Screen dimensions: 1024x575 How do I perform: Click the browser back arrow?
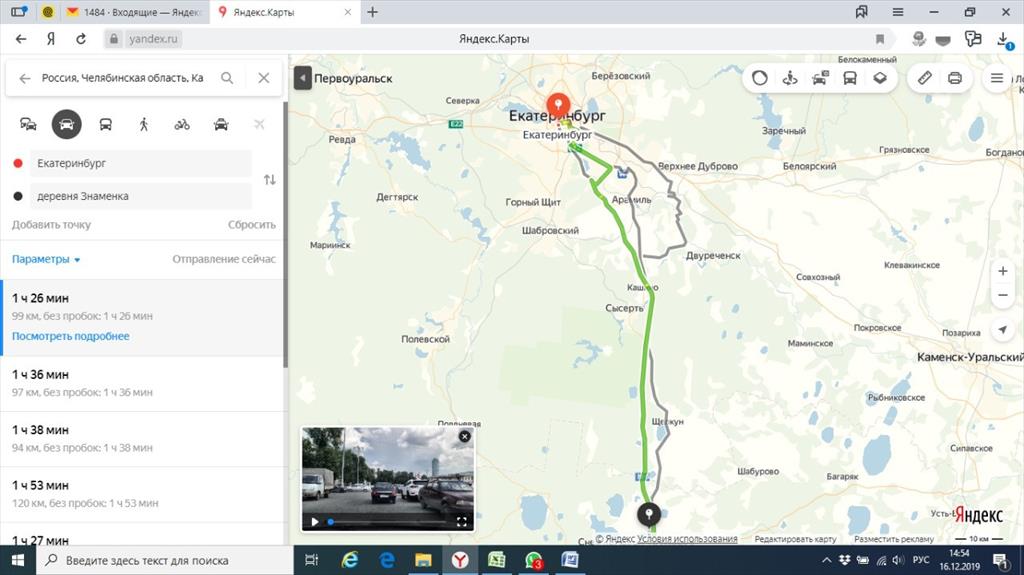[21, 39]
